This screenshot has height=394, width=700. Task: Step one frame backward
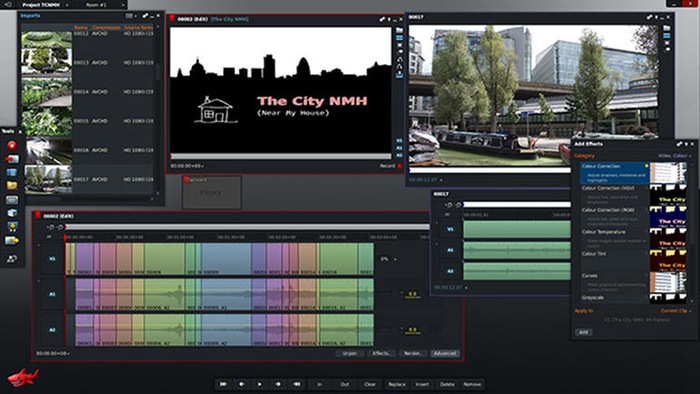[x=242, y=384]
